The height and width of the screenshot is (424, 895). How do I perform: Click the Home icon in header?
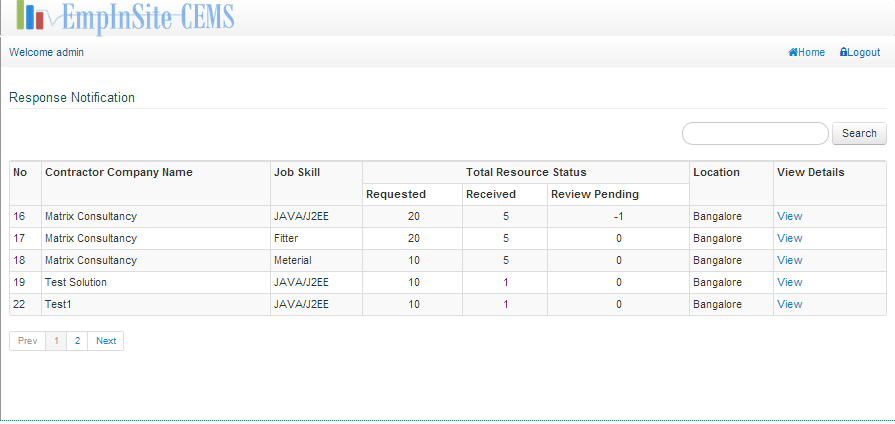click(793, 52)
